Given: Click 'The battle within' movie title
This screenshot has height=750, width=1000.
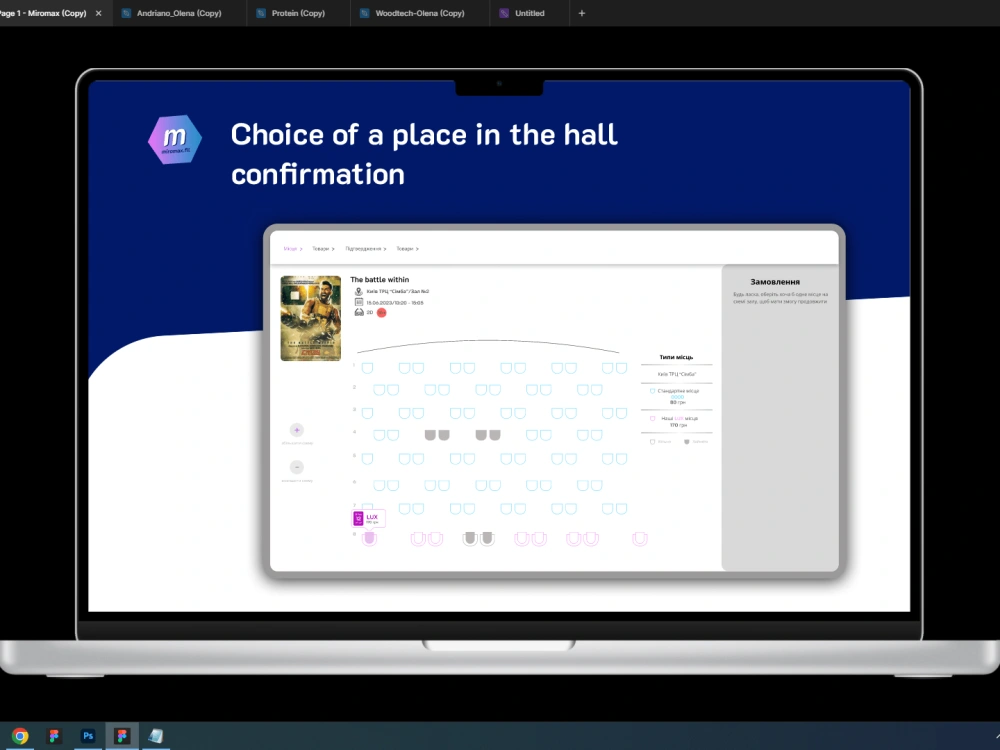Looking at the screenshot, I should (379, 279).
